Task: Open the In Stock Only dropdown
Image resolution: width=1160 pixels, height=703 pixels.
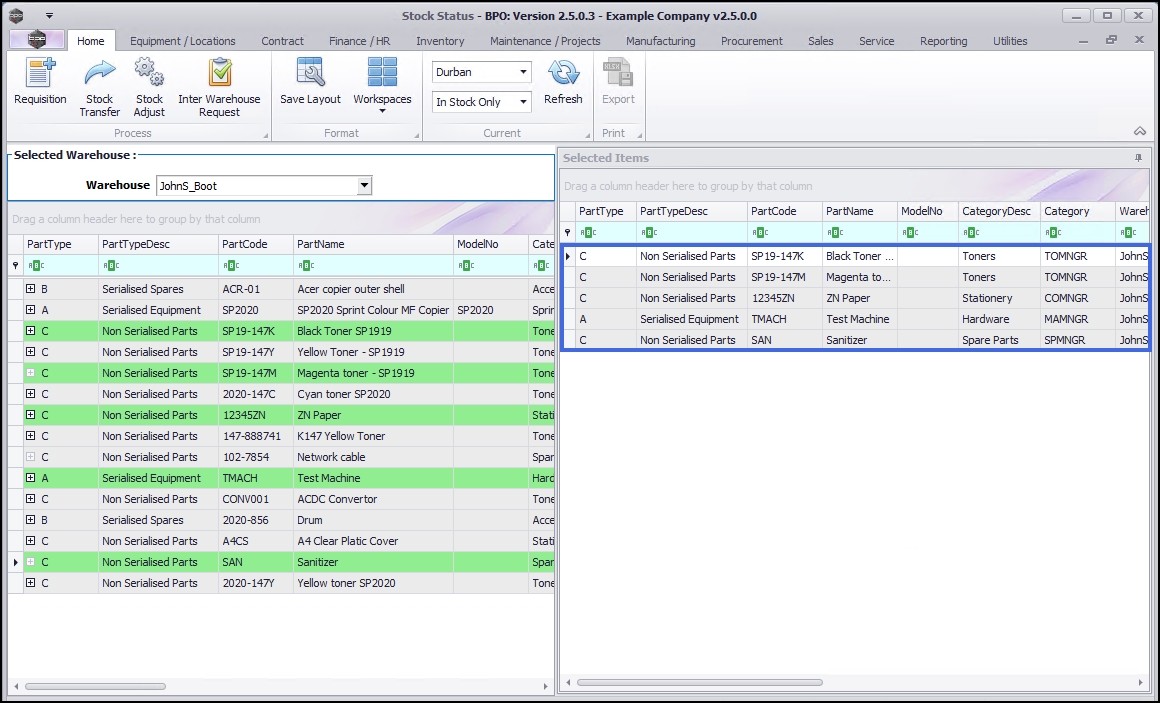Action: (524, 102)
